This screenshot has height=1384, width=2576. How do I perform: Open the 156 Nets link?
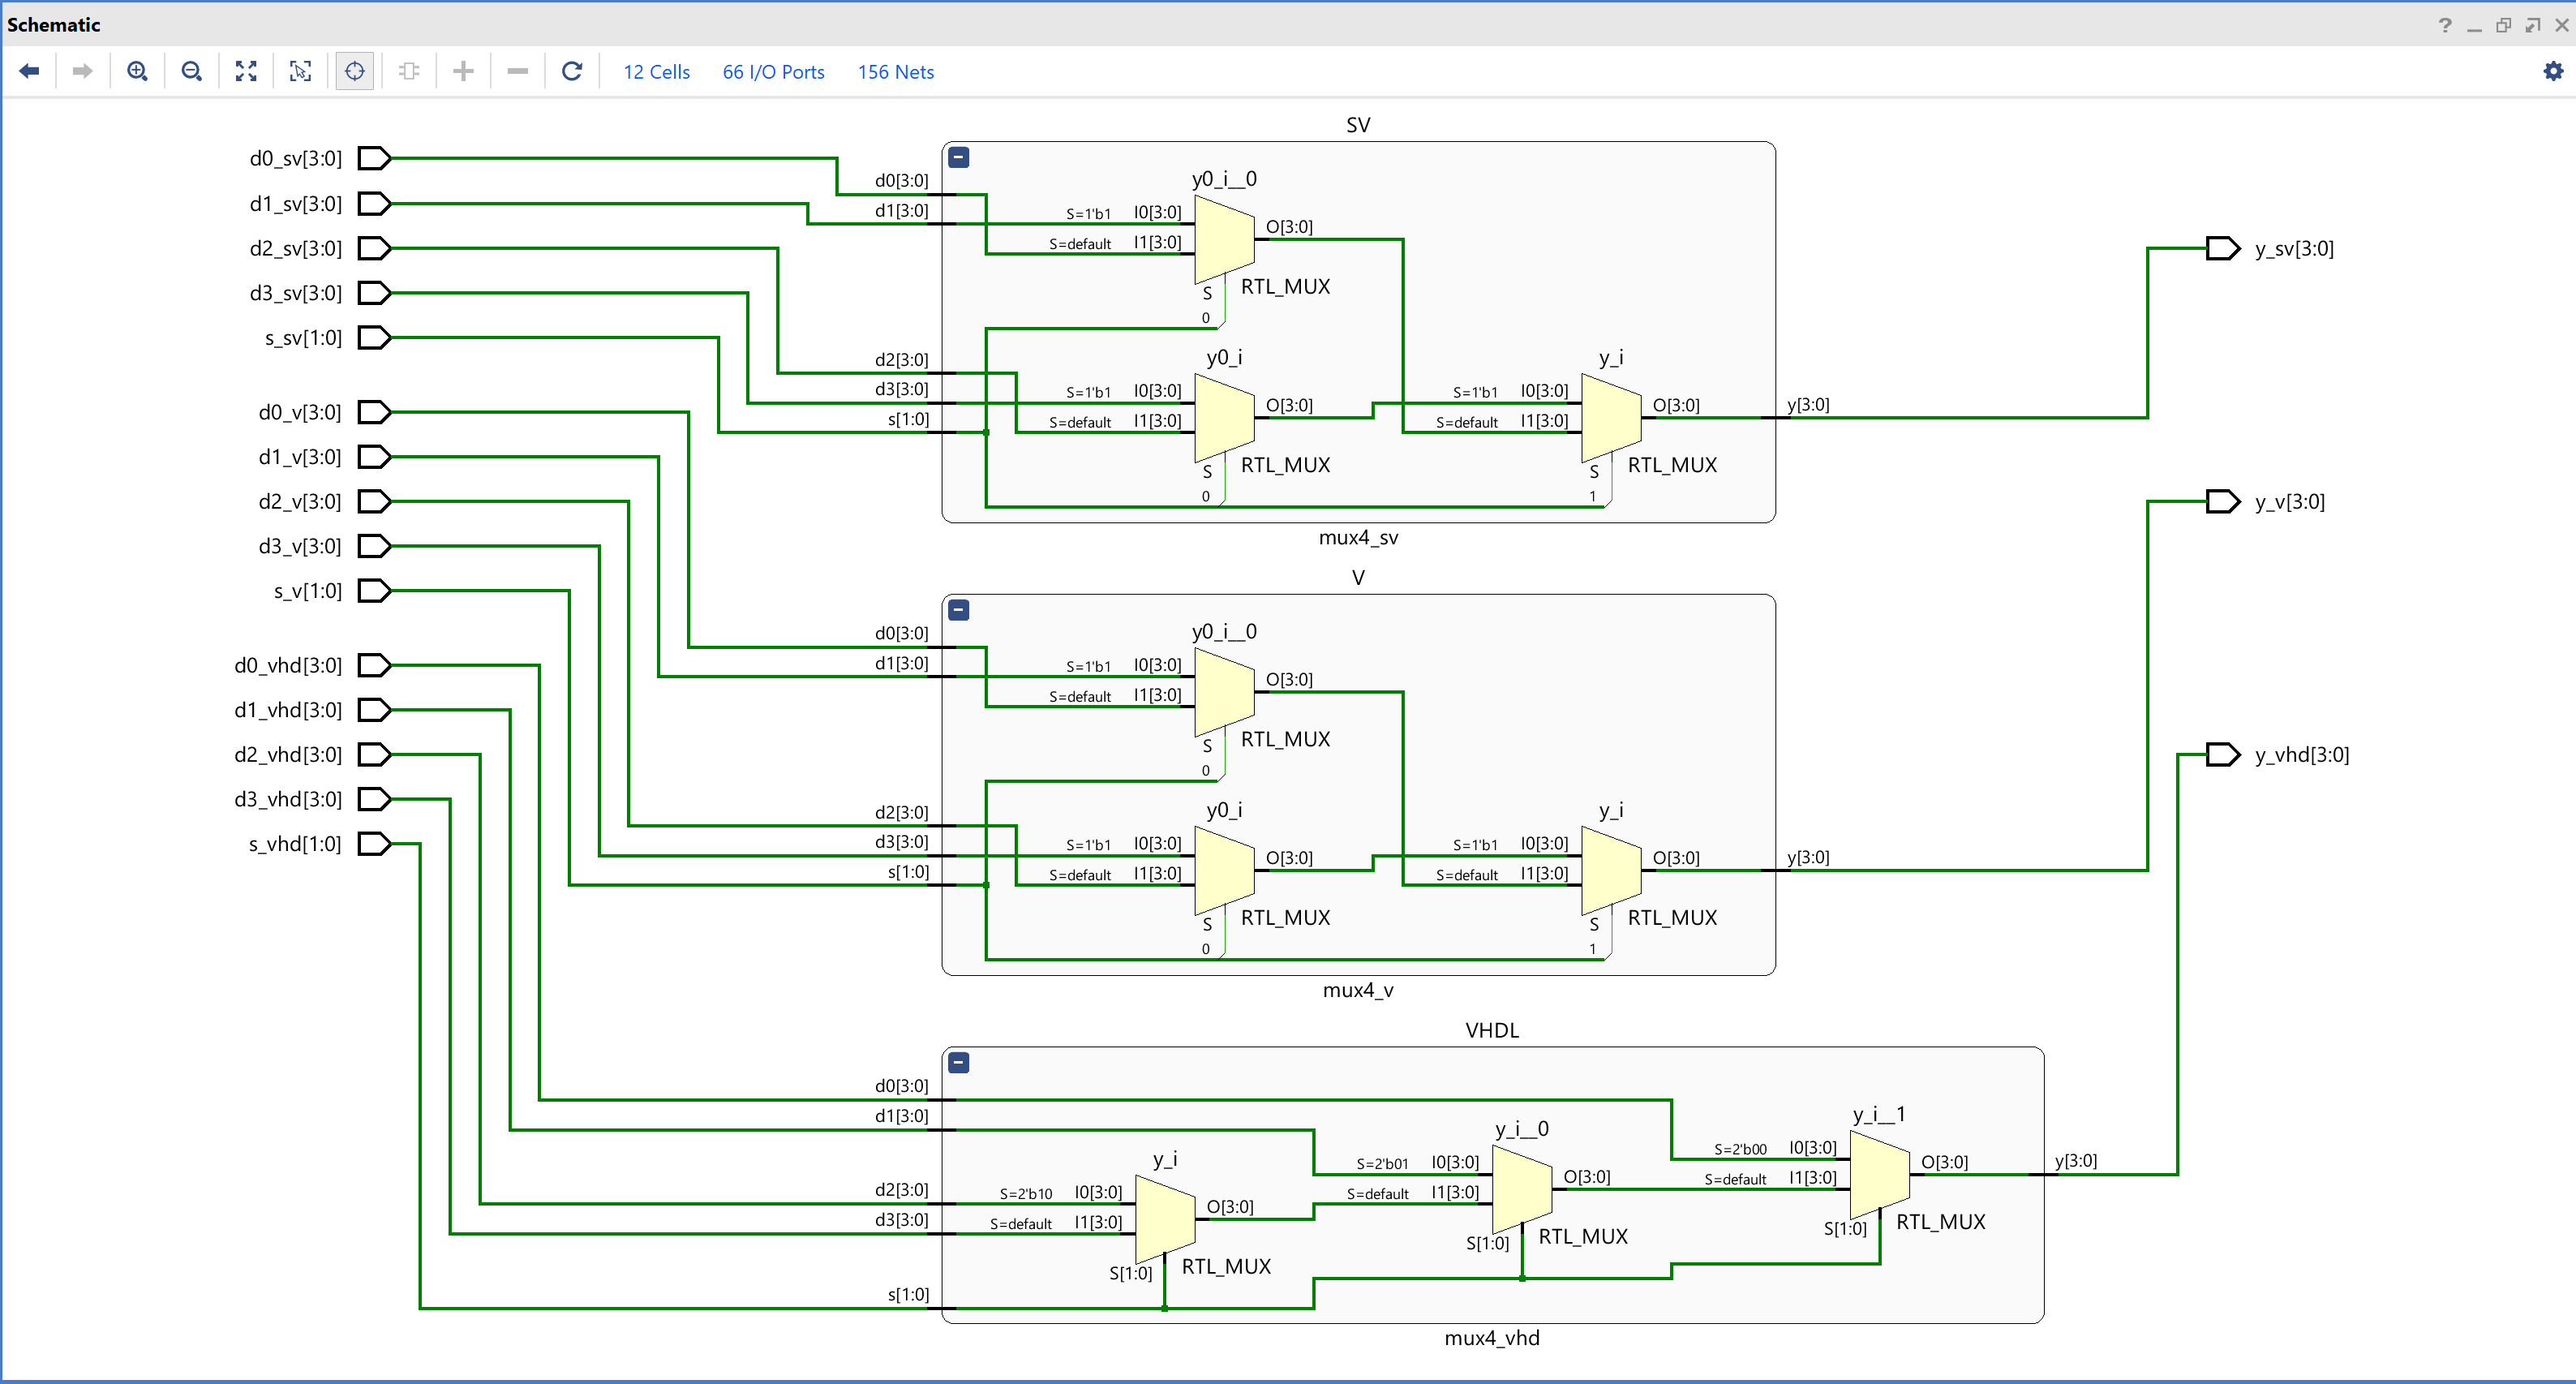click(895, 72)
